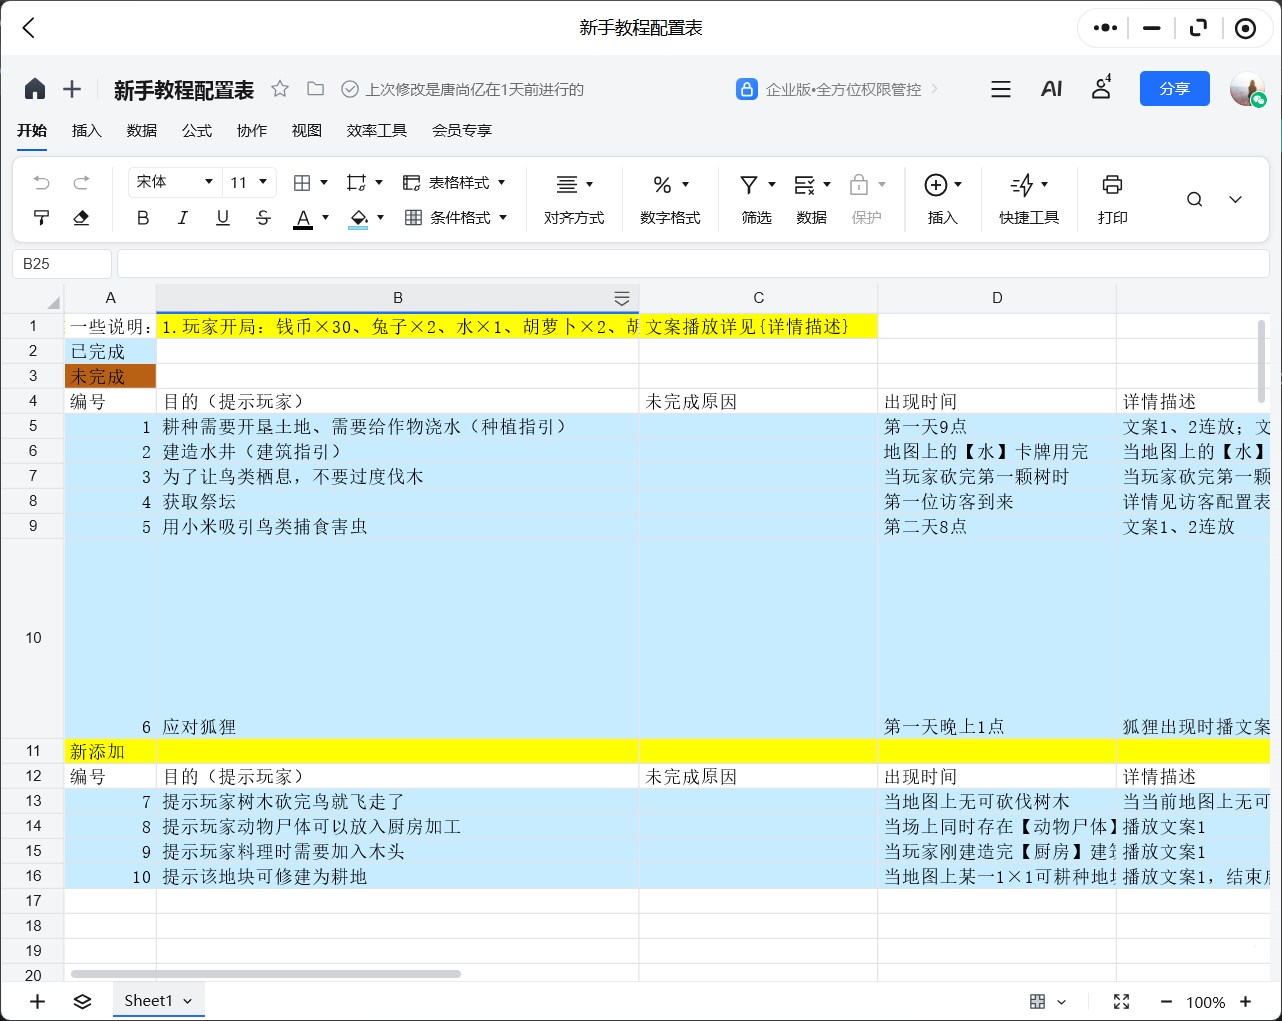The height and width of the screenshot is (1021, 1282).
Task: Star this document as favorite
Action: tap(280, 89)
